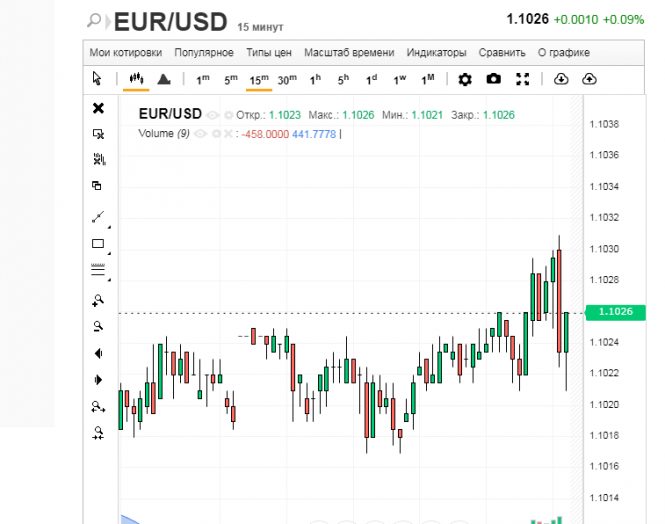Viewport: 665px width, 524px height.
Task: Open the Мои котировки menu
Action: tap(126, 53)
